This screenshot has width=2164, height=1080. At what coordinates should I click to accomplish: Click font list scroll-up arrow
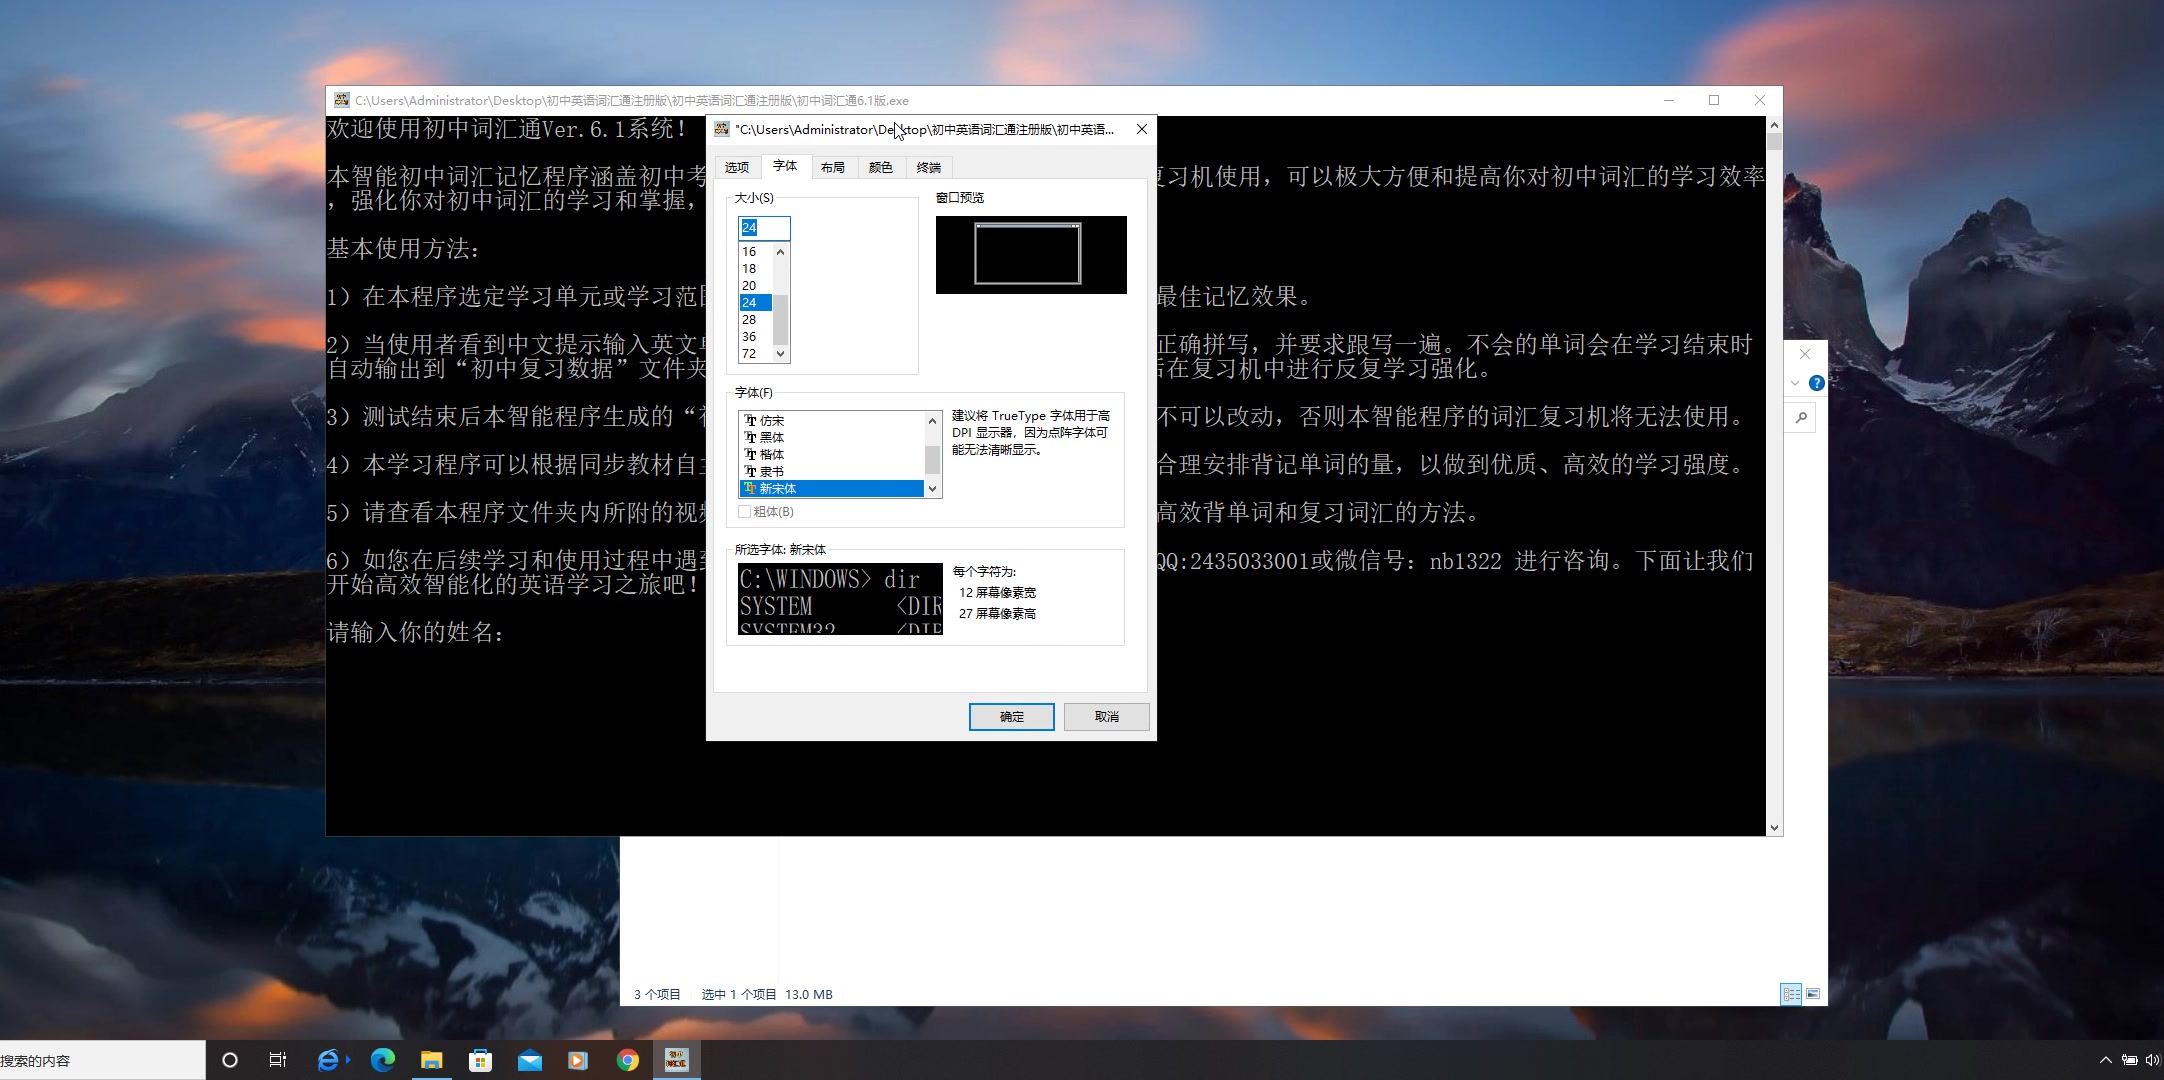(x=933, y=421)
